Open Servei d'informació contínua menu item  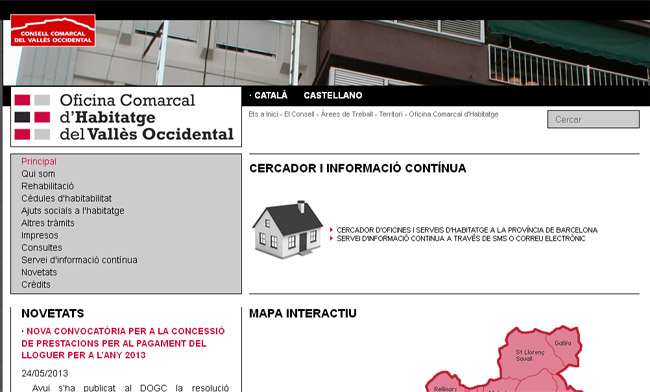[79, 260]
